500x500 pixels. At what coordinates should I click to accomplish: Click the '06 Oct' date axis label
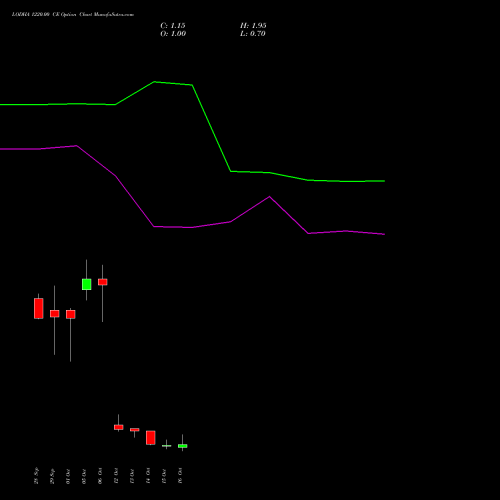(100, 476)
